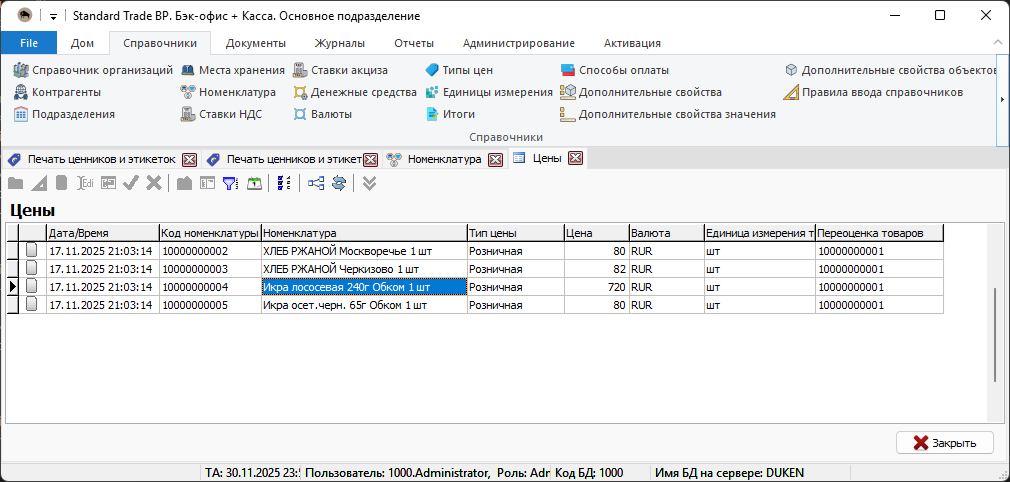1010x482 pixels.
Task: Open the Ставки НДС reference
Action: pos(222,114)
